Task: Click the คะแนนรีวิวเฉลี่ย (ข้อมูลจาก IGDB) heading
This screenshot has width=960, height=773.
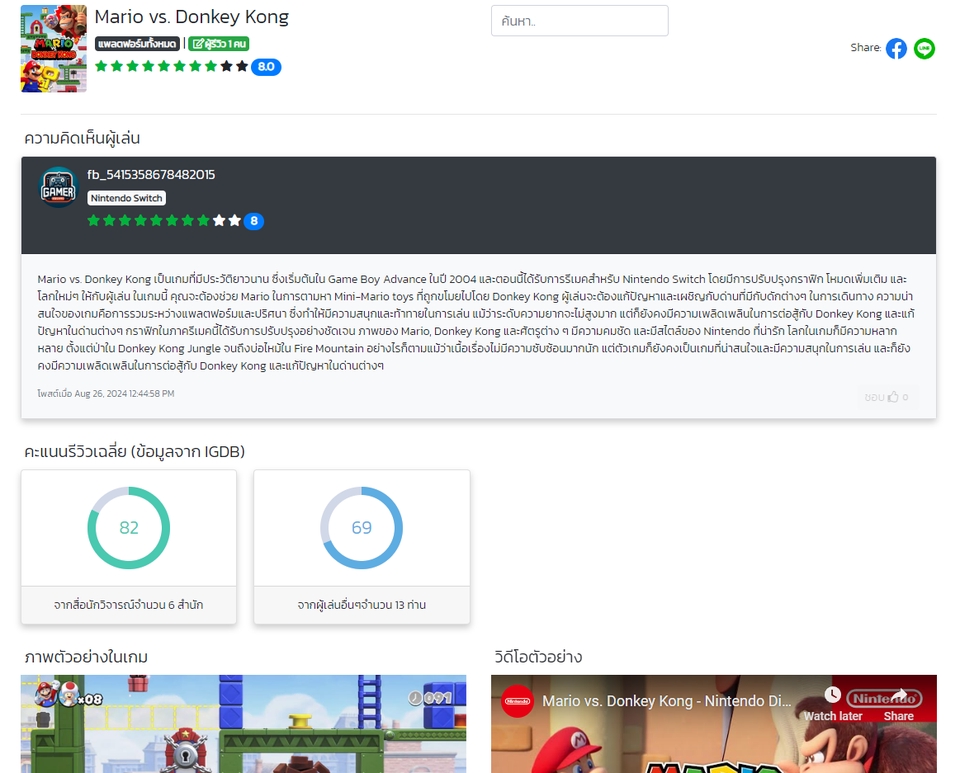Action: pyautogui.click(x=134, y=451)
